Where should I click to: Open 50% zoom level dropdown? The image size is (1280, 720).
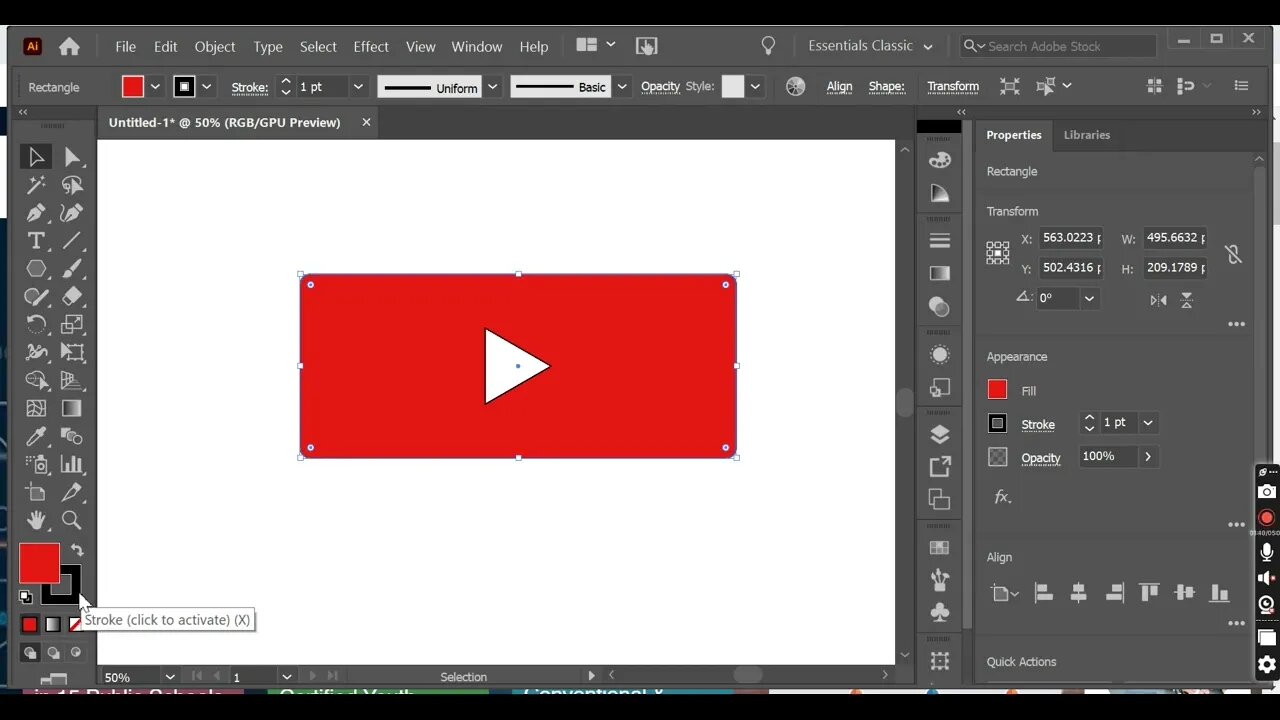pos(170,677)
